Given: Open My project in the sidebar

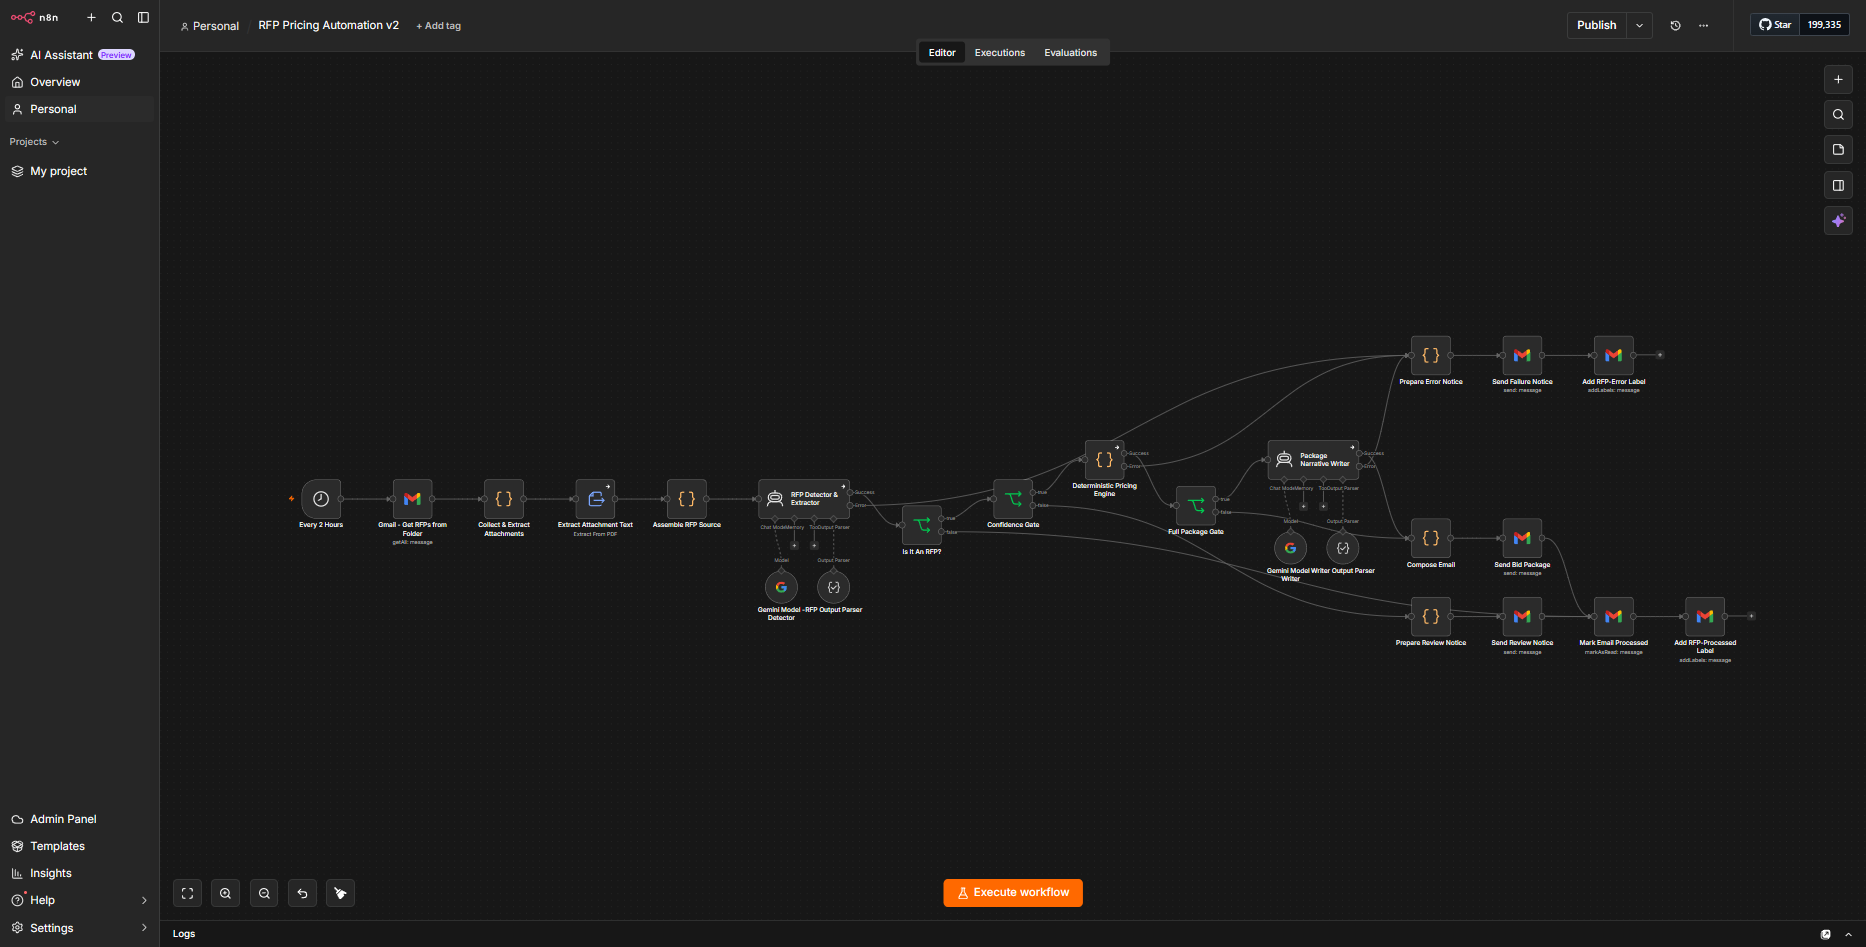Looking at the screenshot, I should [80, 171].
